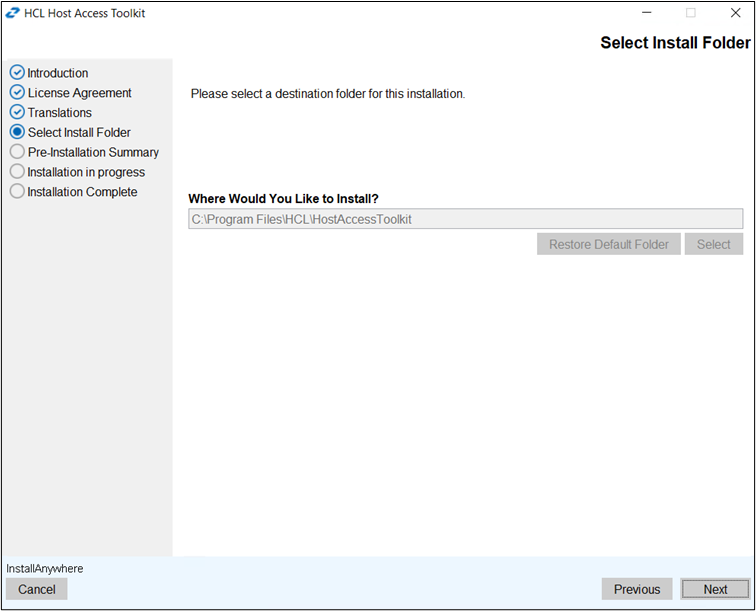Click the Select Install Folder sidebar step text
The width and height of the screenshot is (756, 611).
(79, 132)
